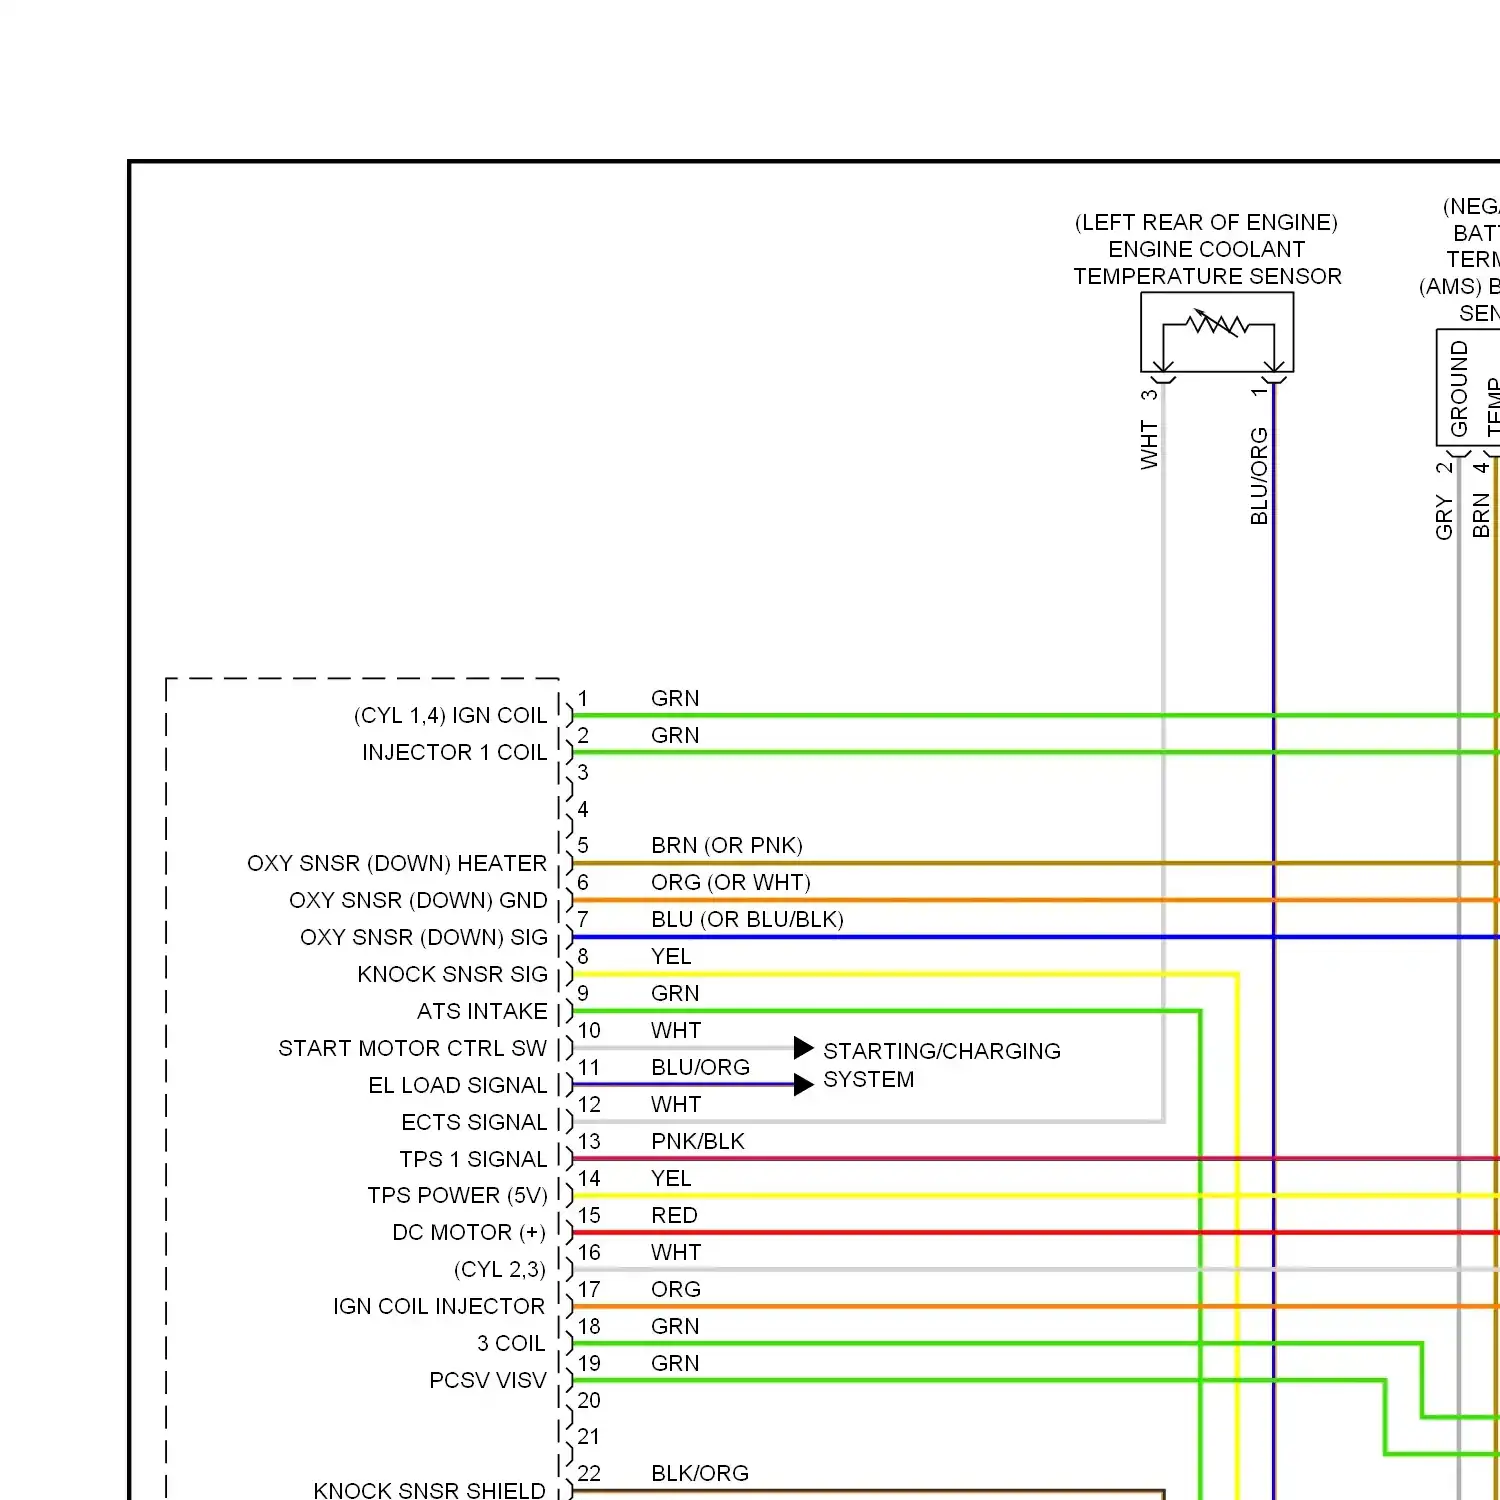Click 'RED' wire color label
1500x1500 pixels.
click(674, 1215)
